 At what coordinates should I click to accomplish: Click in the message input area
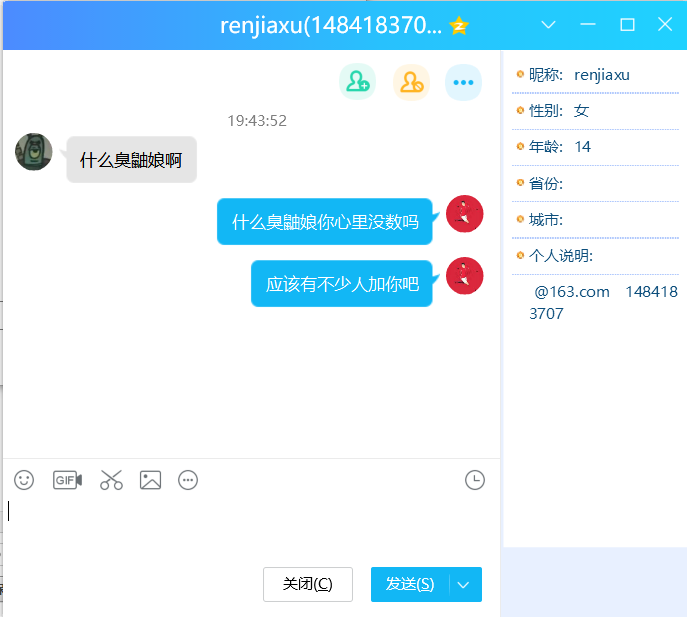[250, 525]
